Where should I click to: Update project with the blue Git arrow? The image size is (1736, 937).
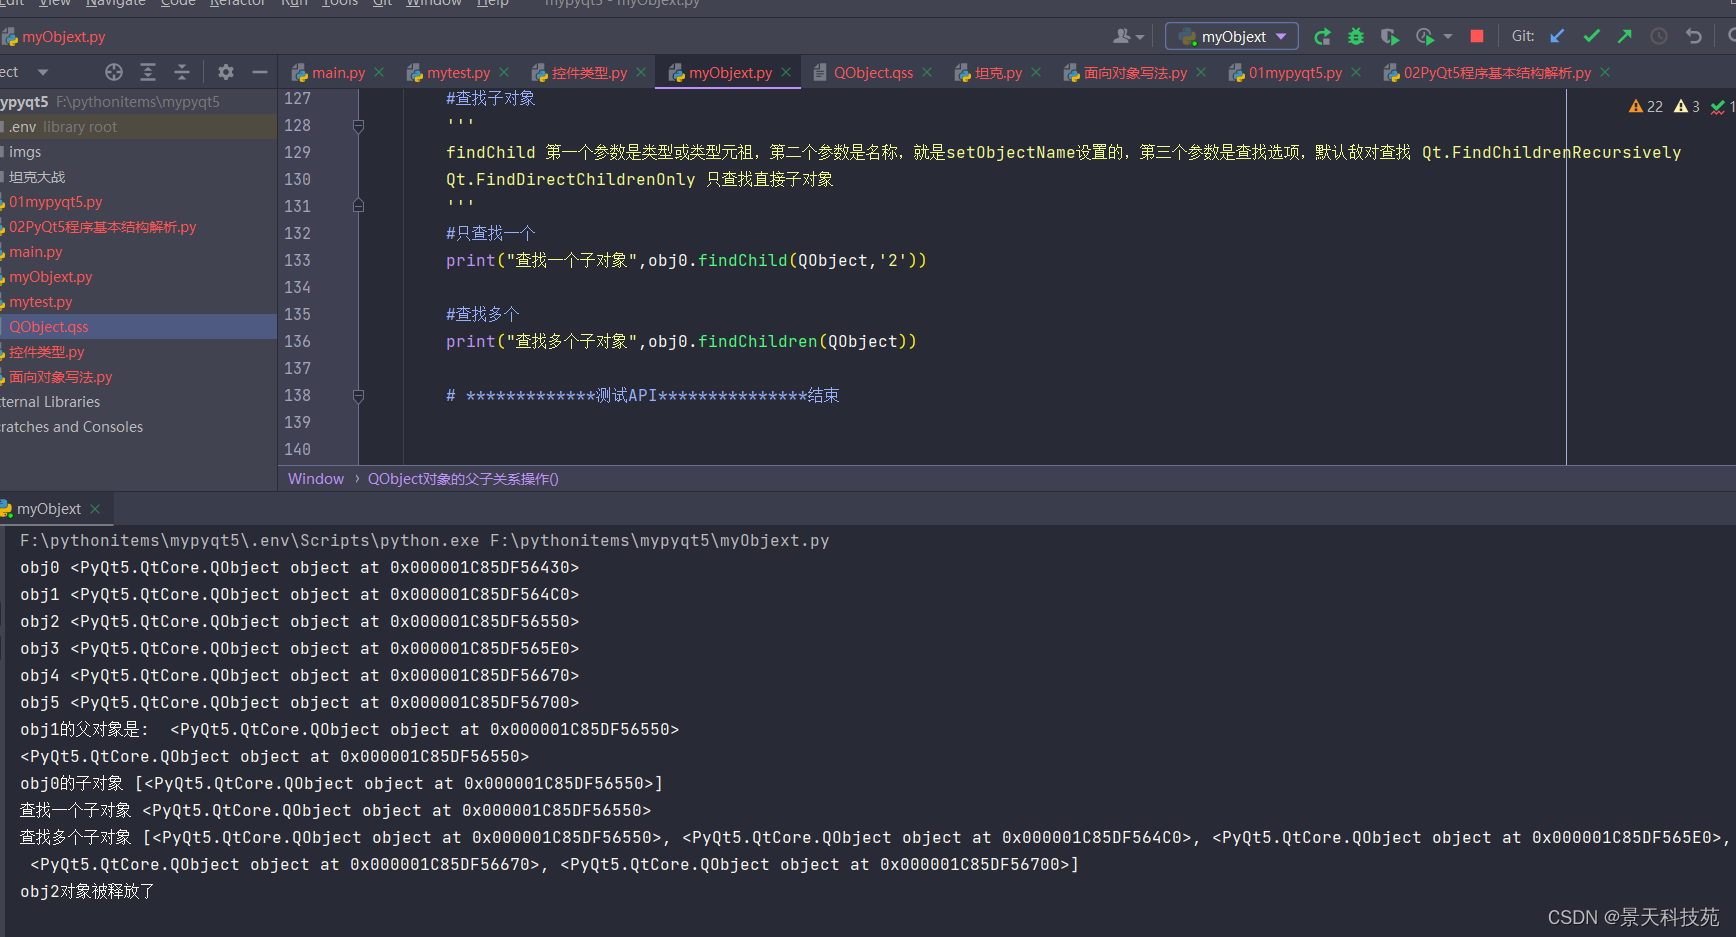point(1557,36)
